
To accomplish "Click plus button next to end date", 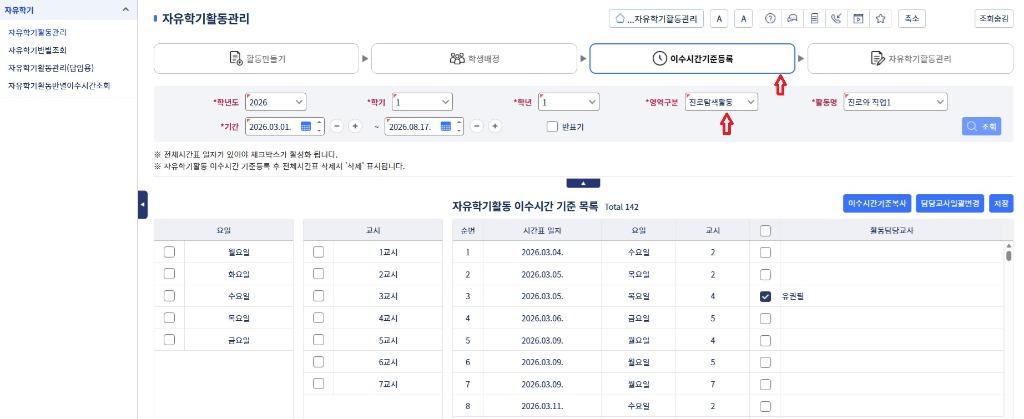I will 495,127.
